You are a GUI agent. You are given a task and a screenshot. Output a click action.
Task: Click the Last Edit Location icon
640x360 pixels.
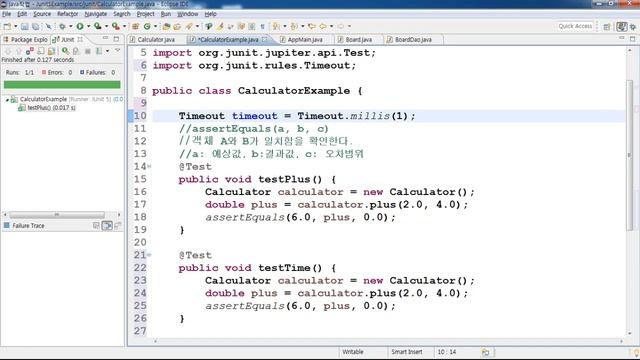point(311,27)
